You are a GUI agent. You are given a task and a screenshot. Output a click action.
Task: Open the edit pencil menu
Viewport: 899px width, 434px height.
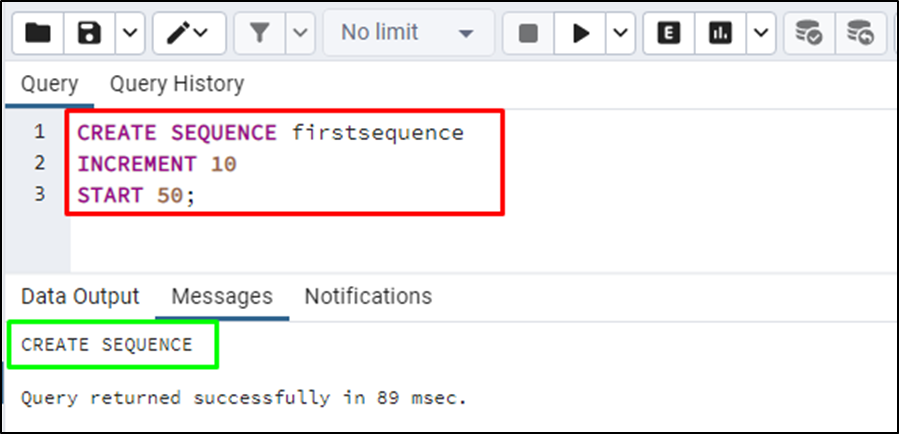[189, 34]
